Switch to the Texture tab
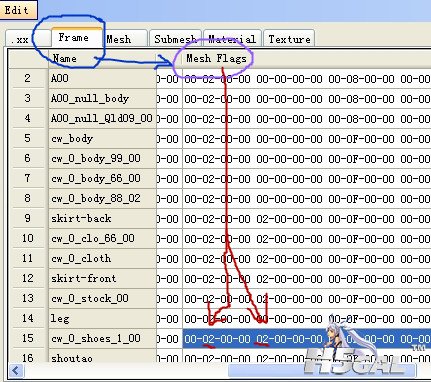This screenshot has width=431, height=382. [289, 39]
